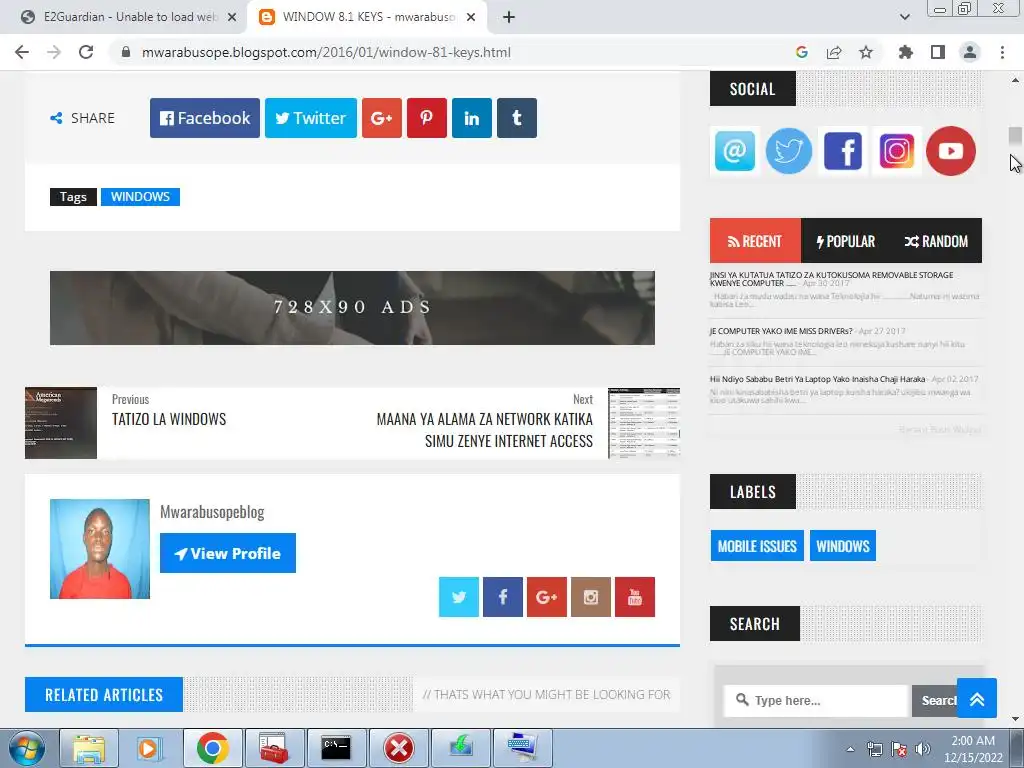This screenshot has height=768, width=1024.
Task: Click the Google Plus share icon
Action: point(382,118)
